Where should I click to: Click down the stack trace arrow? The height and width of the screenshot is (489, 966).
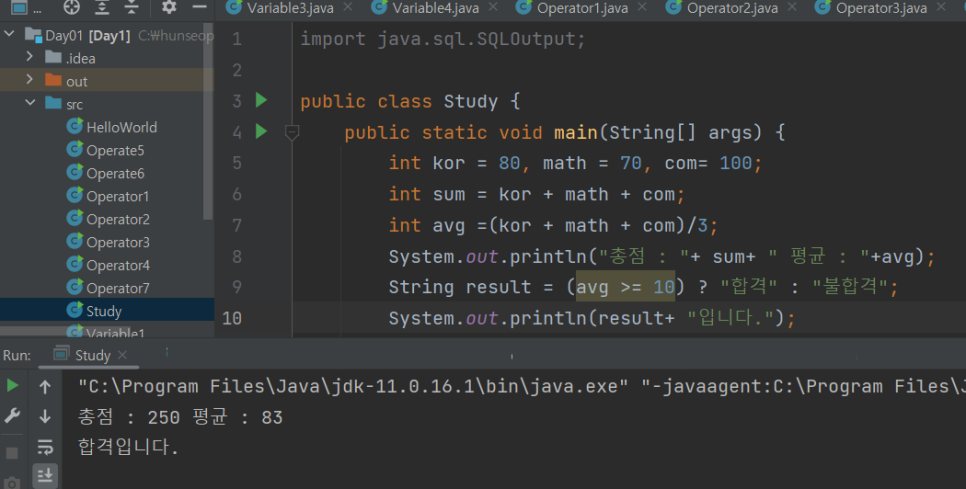coord(45,416)
